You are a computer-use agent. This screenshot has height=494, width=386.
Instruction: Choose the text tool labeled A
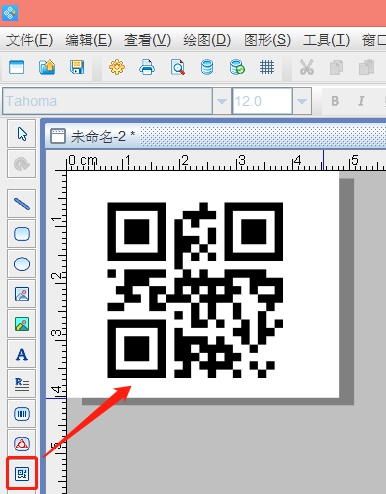click(x=22, y=354)
